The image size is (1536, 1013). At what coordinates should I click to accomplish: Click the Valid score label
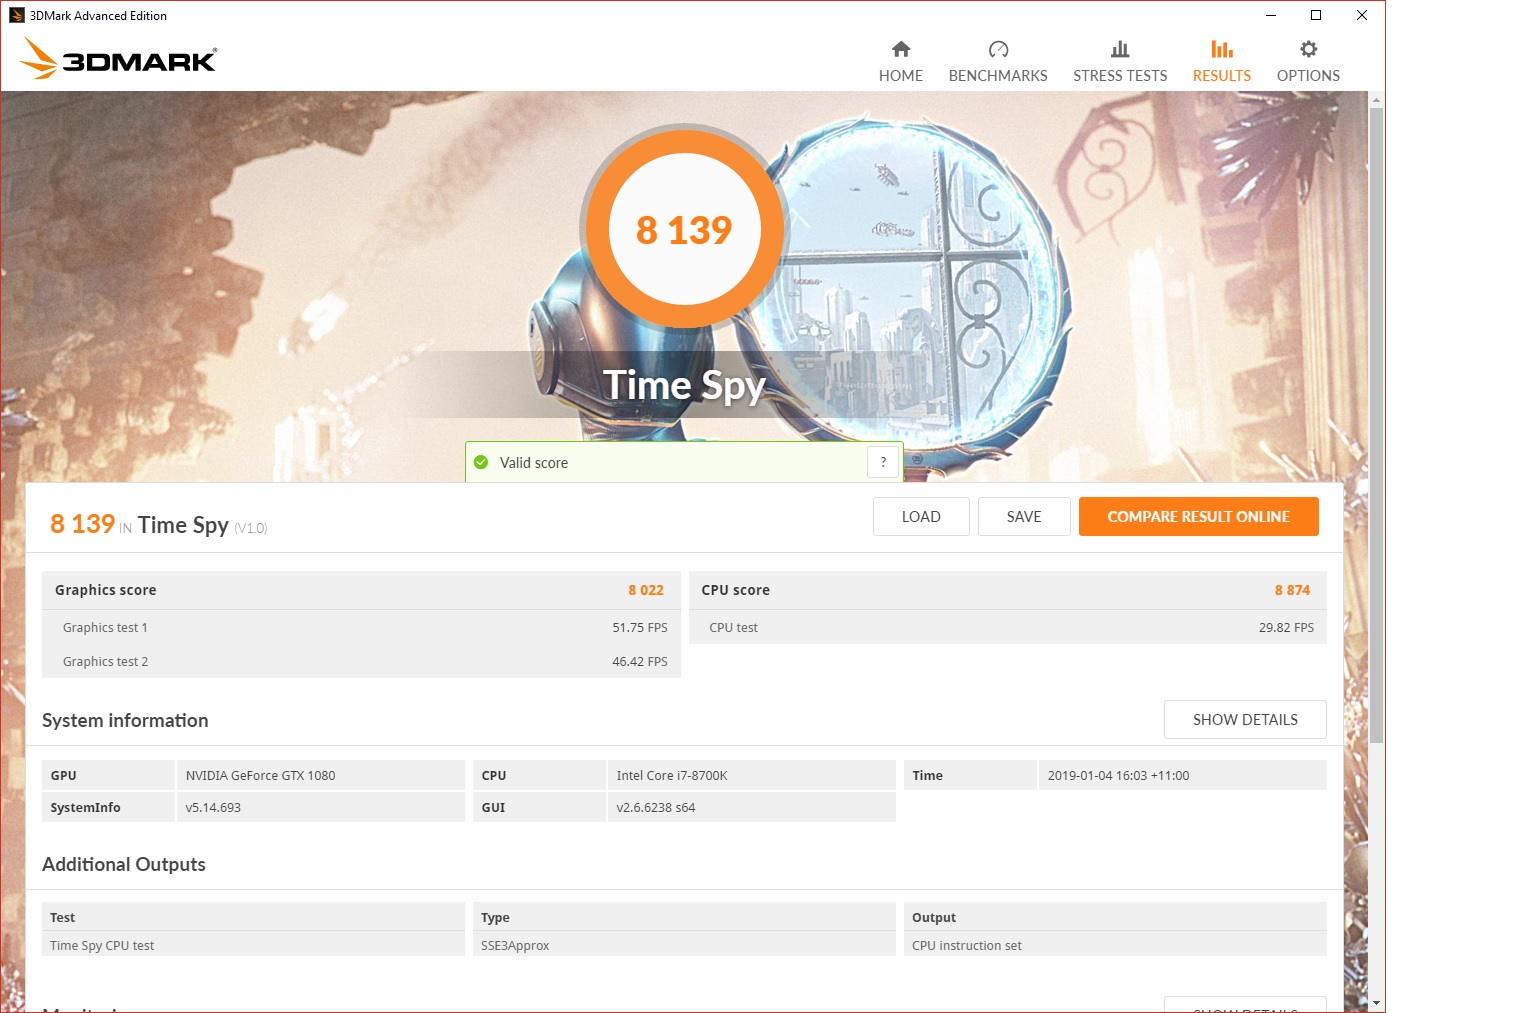(534, 463)
